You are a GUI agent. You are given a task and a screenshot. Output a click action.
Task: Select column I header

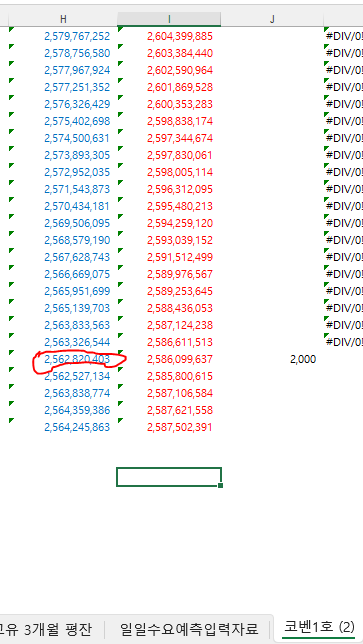point(169,19)
